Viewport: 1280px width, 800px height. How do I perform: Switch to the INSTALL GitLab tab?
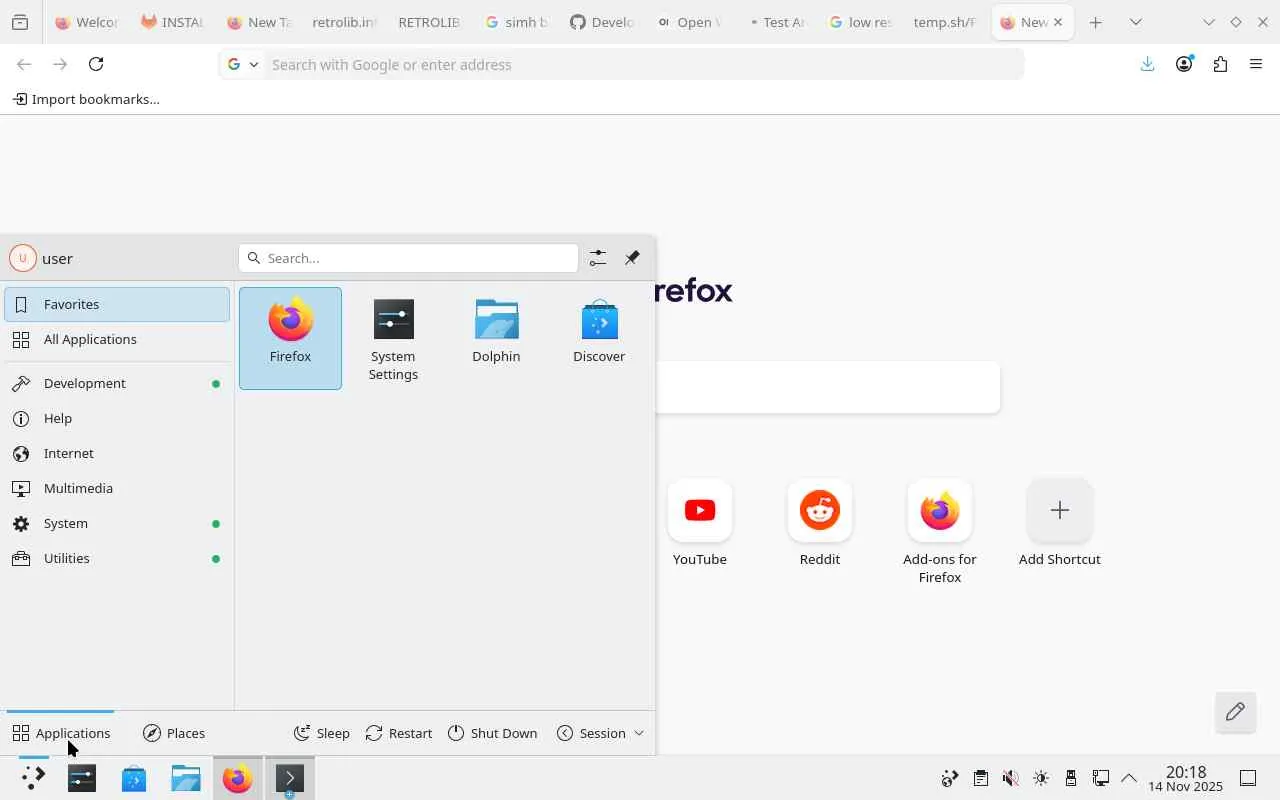(x=173, y=22)
